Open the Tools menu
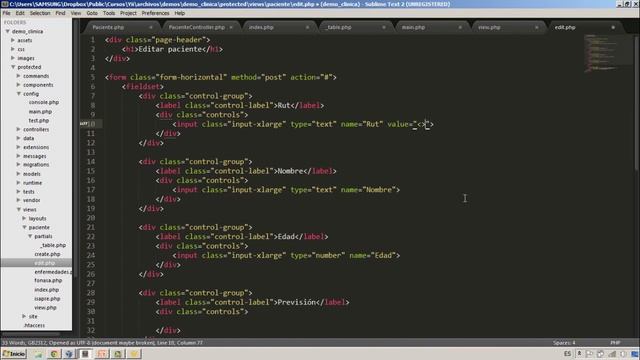This screenshot has width=640, height=360. [109, 13]
